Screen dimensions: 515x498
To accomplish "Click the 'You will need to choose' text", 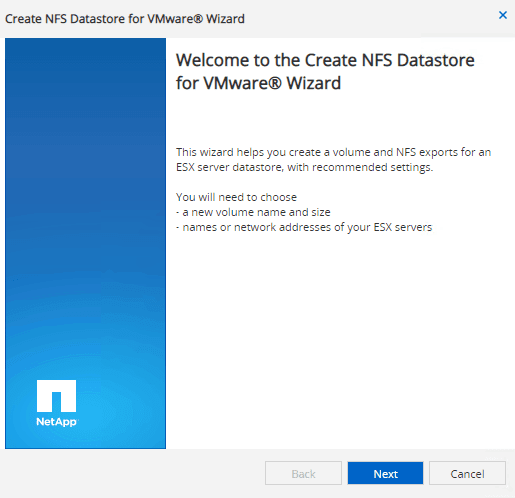I will 236,197.
